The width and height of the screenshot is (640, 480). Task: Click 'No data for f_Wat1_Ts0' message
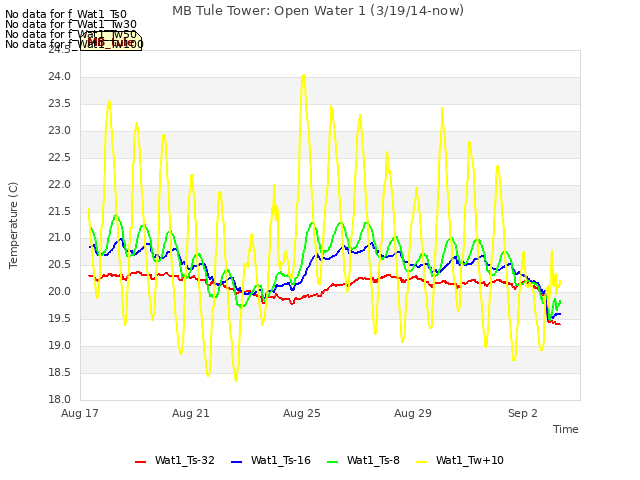coord(66,15)
